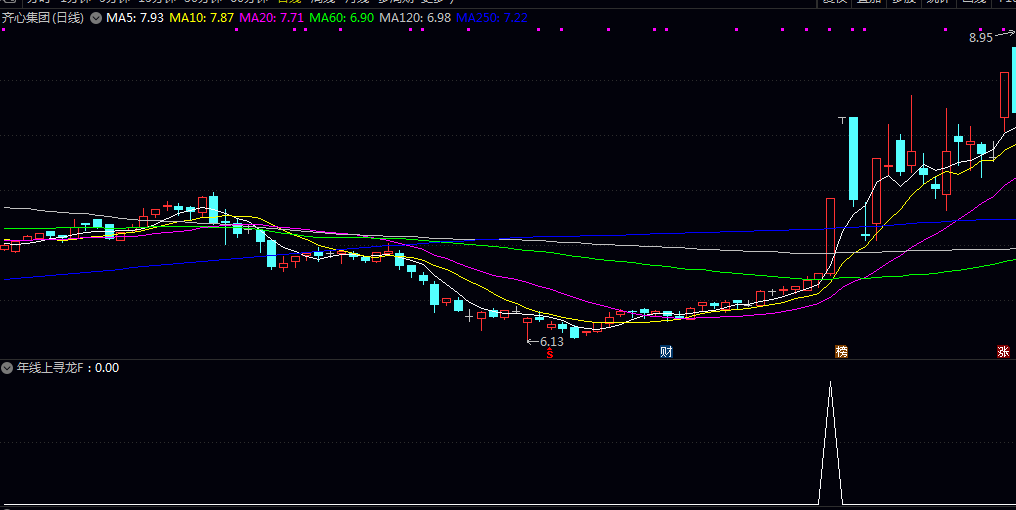Click the 8.95 high price annotation
Image resolution: width=1016 pixels, height=510 pixels.
click(x=980, y=38)
